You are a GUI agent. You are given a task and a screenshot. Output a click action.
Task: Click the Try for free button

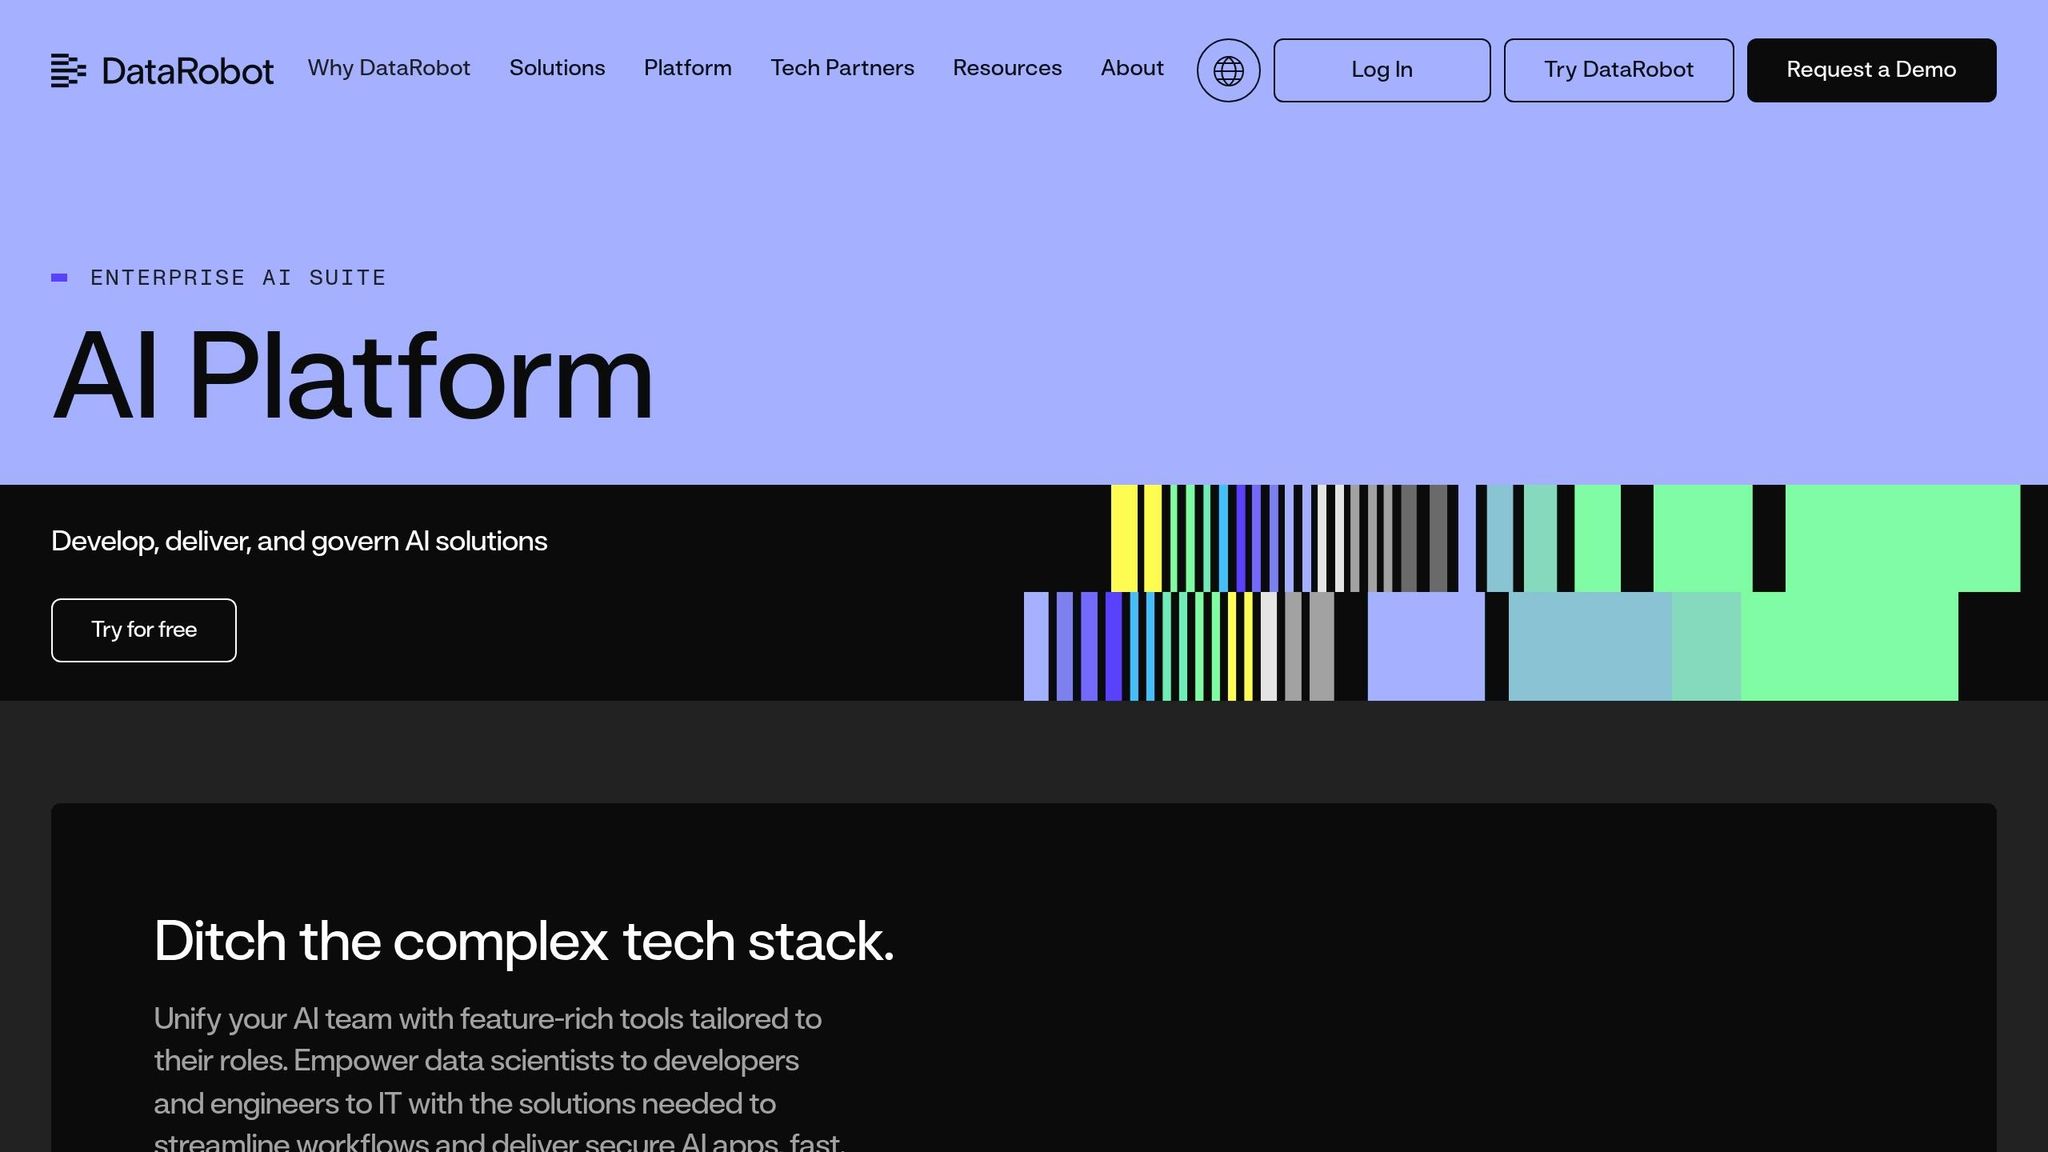tap(144, 630)
